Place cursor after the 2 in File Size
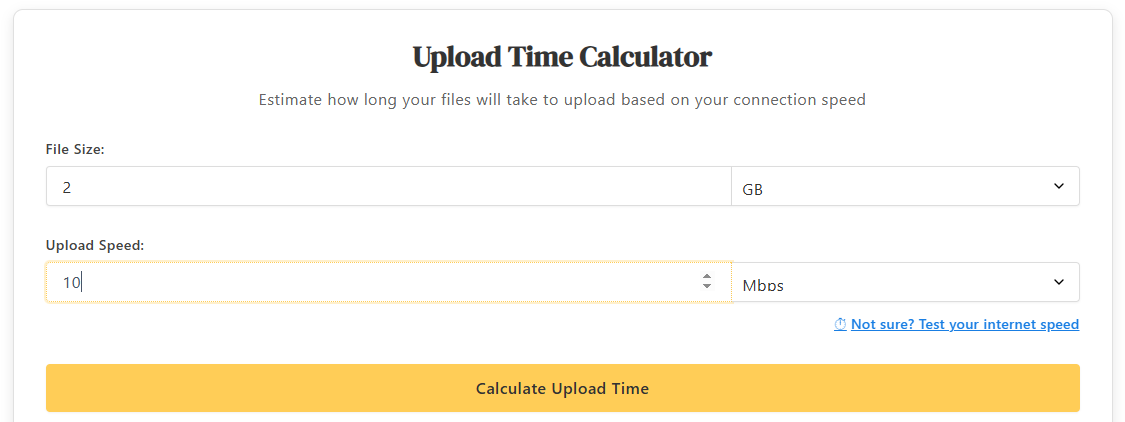 (72, 187)
